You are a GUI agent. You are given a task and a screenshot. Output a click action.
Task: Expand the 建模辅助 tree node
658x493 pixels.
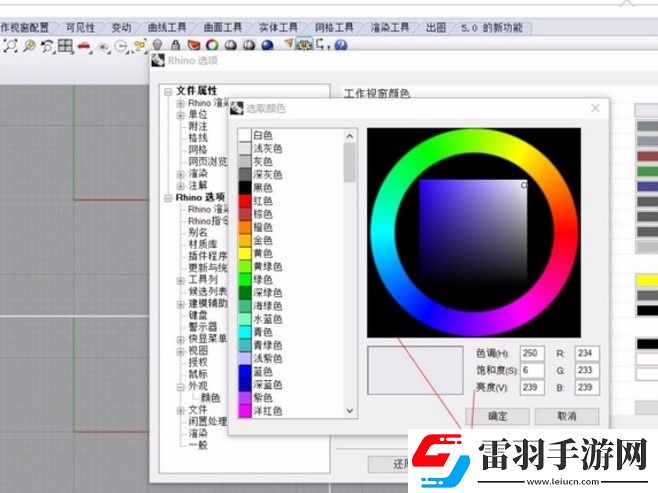(181, 304)
